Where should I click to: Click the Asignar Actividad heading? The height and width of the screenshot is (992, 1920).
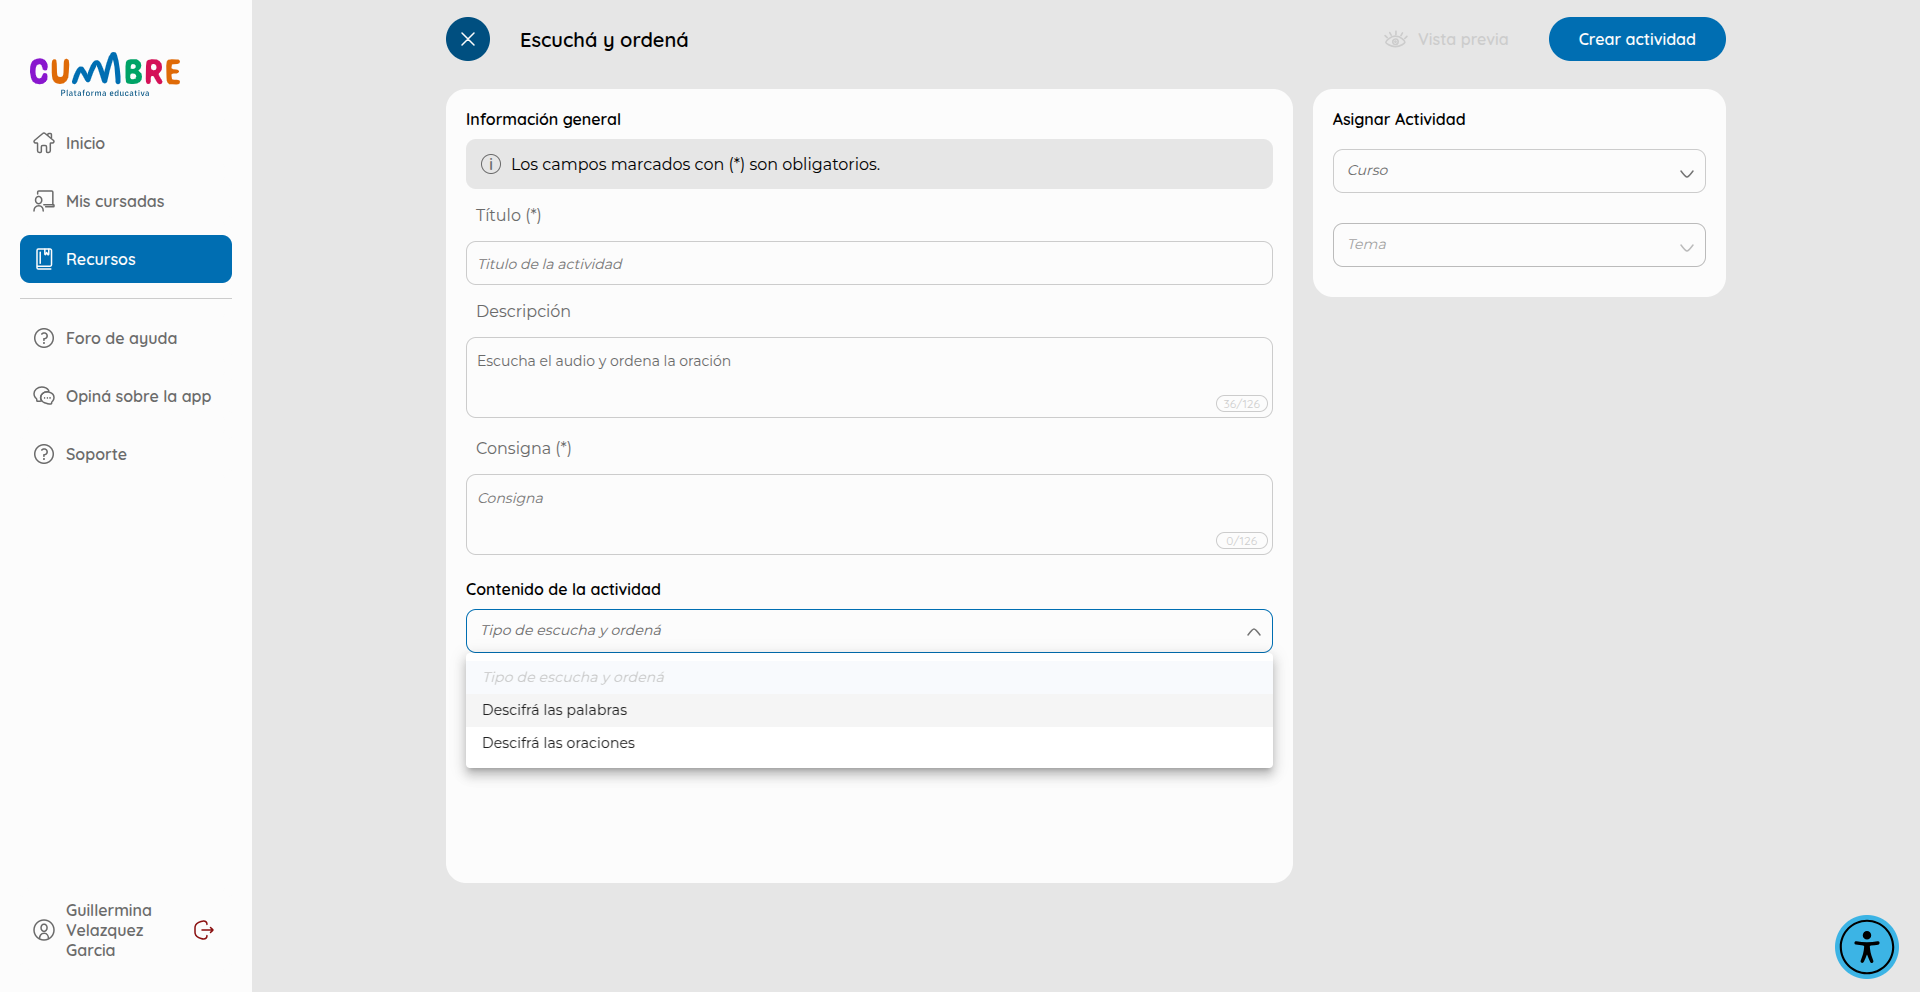pos(1399,119)
